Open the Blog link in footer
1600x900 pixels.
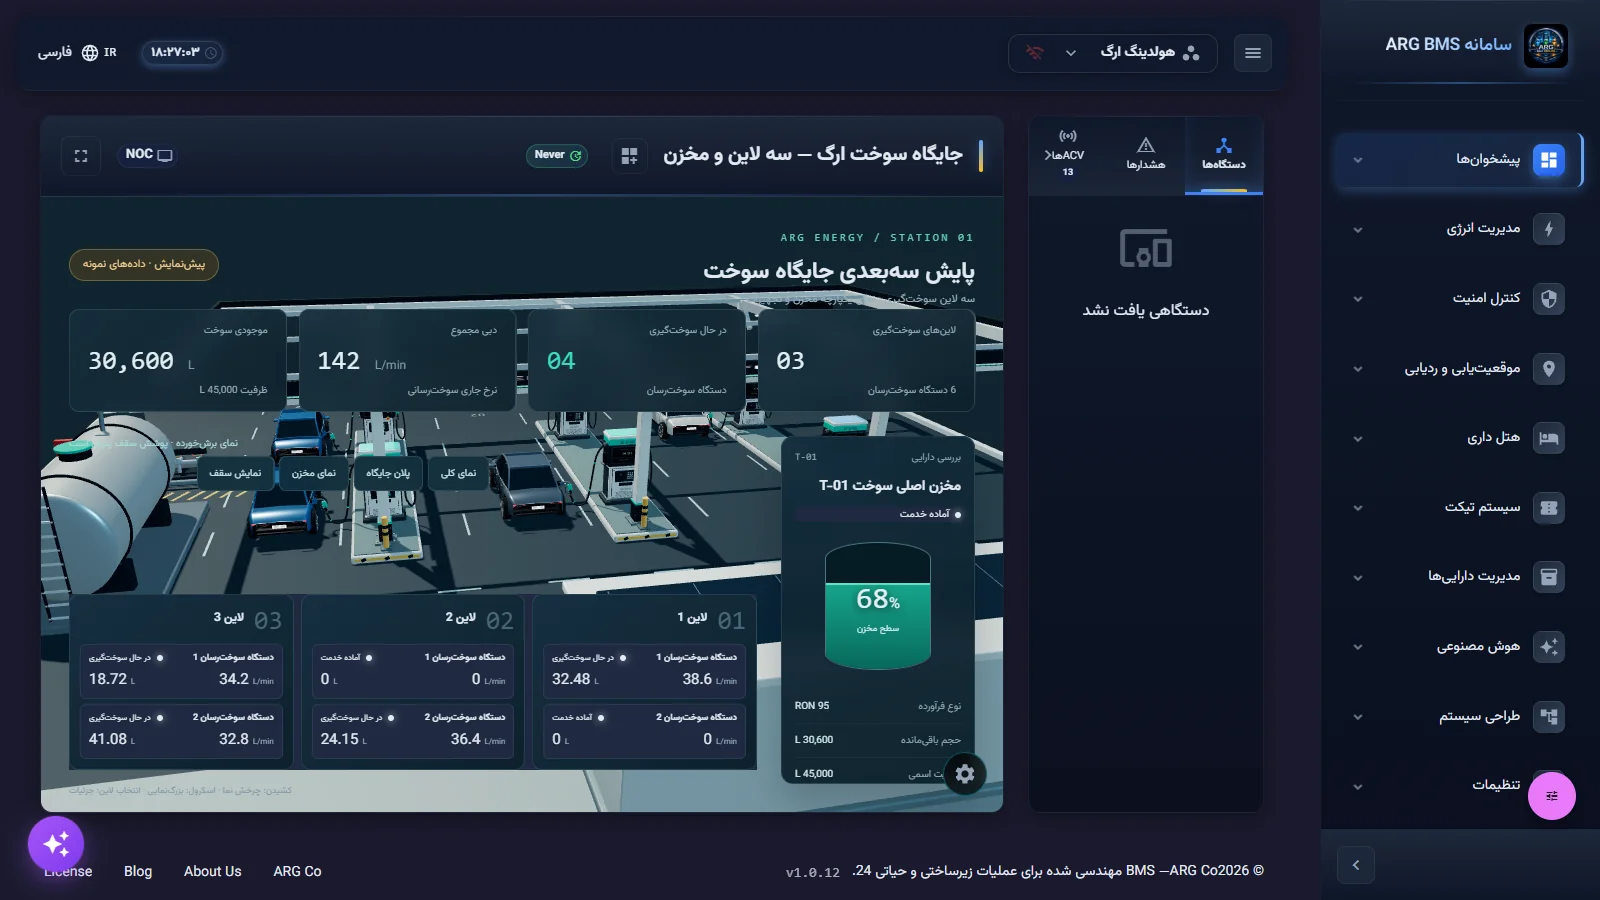(138, 872)
